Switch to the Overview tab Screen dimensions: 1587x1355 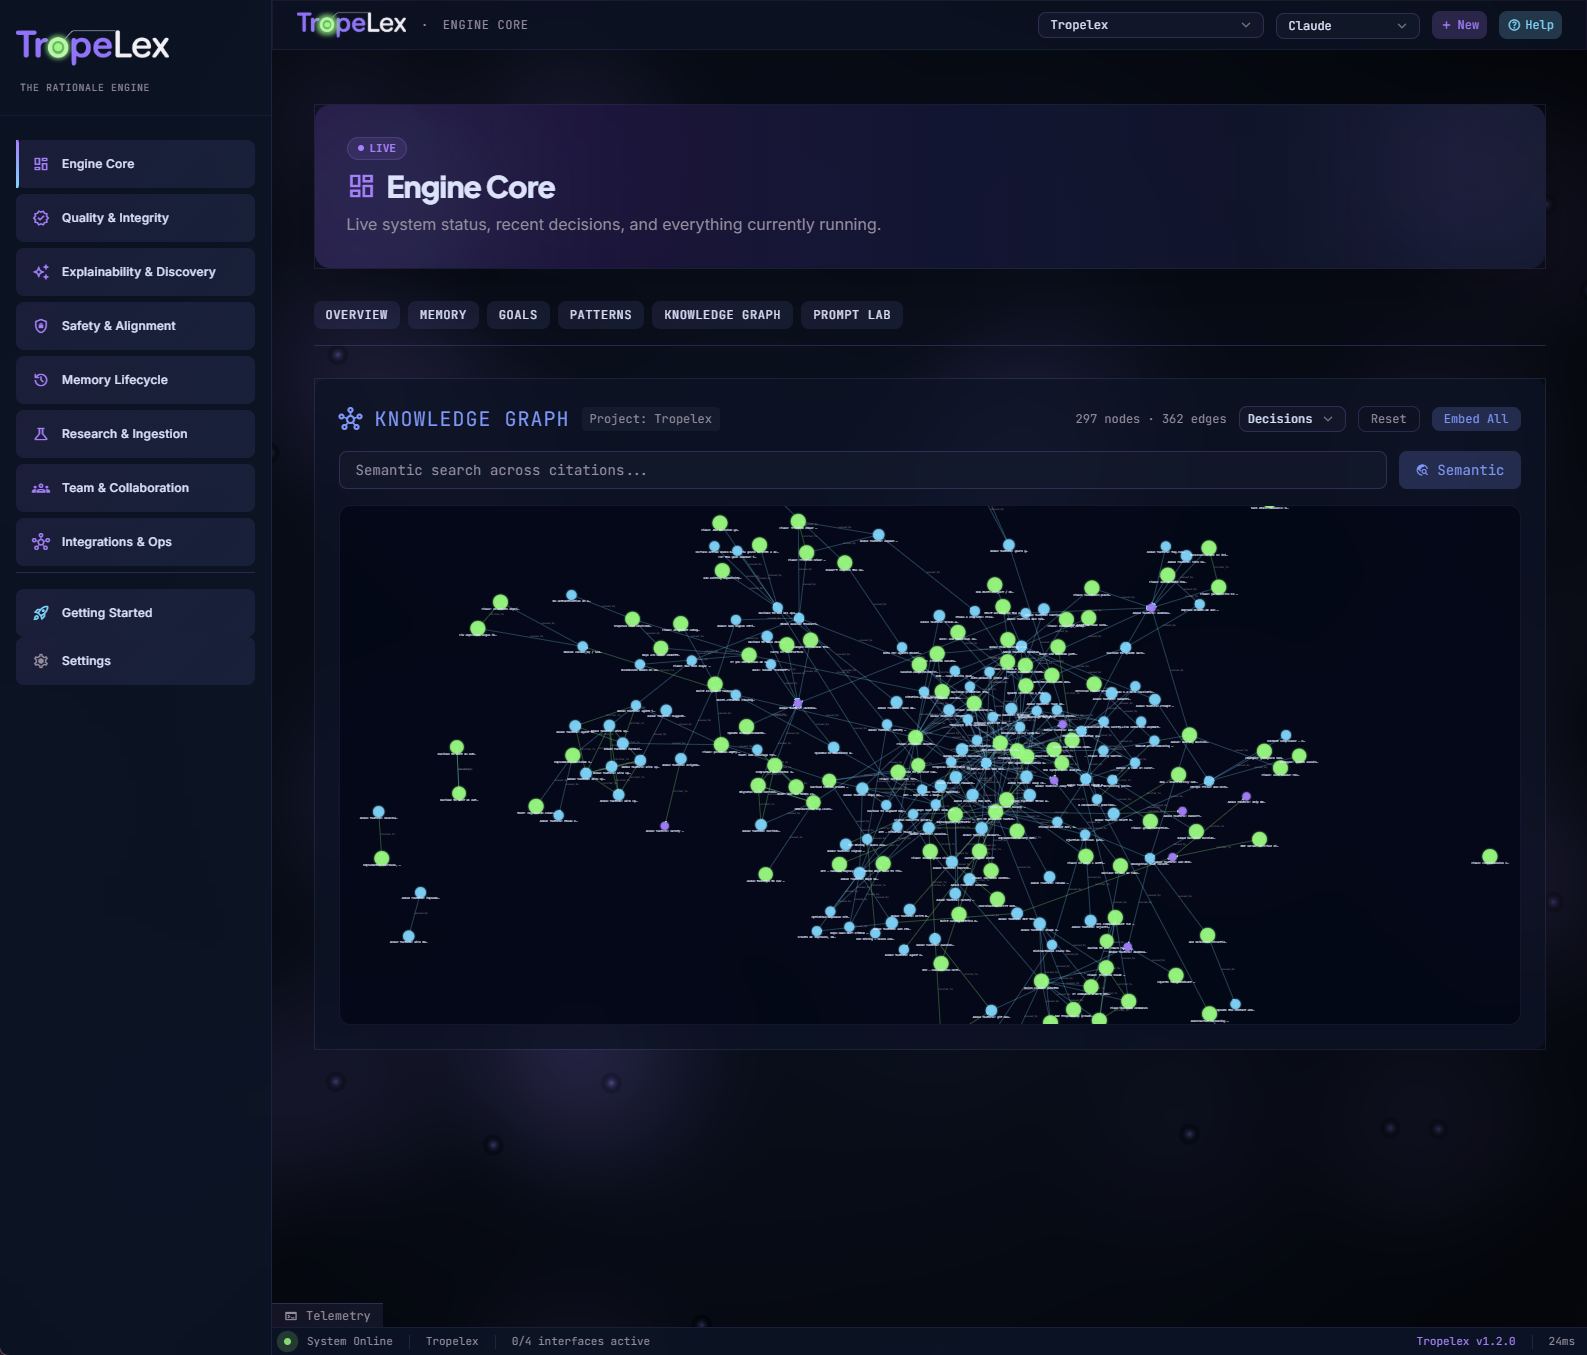pos(357,315)
